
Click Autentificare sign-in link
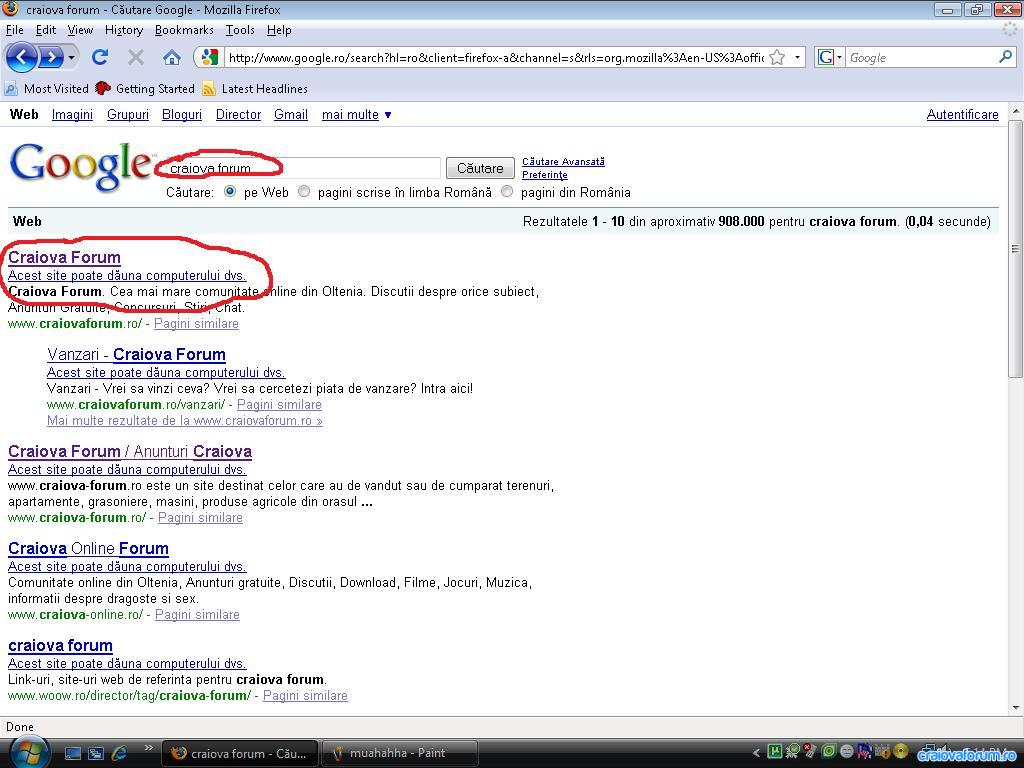coord(963,114)
